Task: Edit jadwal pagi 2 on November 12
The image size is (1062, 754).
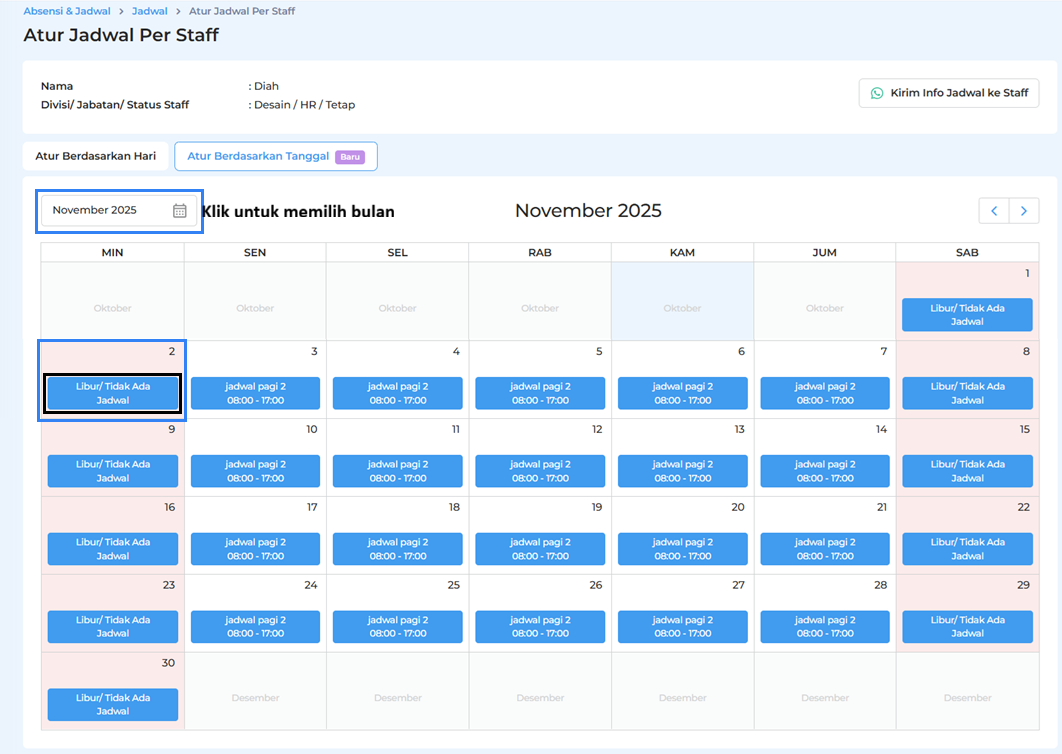Action: pyautogui.click(x=540, y=471)
